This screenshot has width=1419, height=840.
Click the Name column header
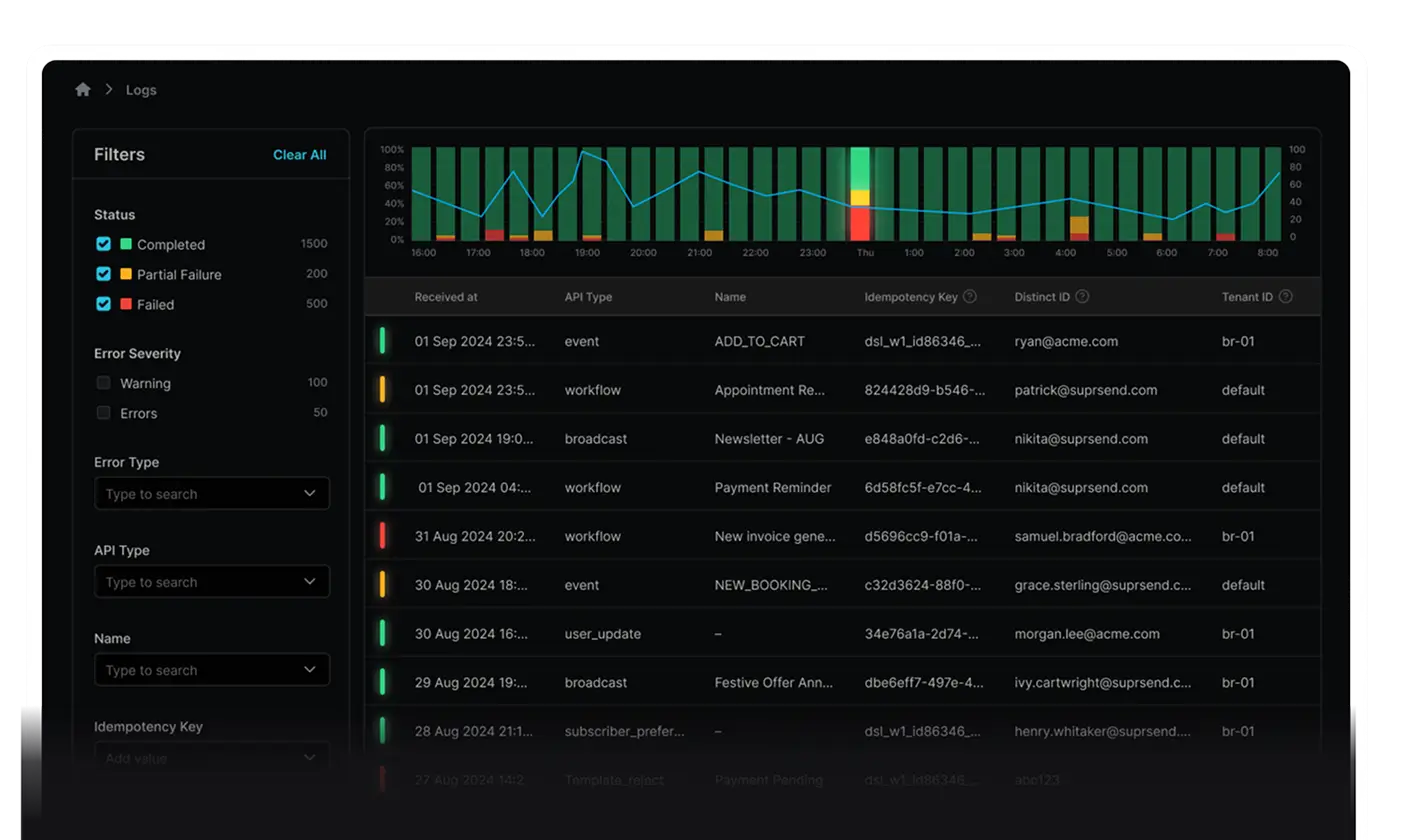point(730,297)
